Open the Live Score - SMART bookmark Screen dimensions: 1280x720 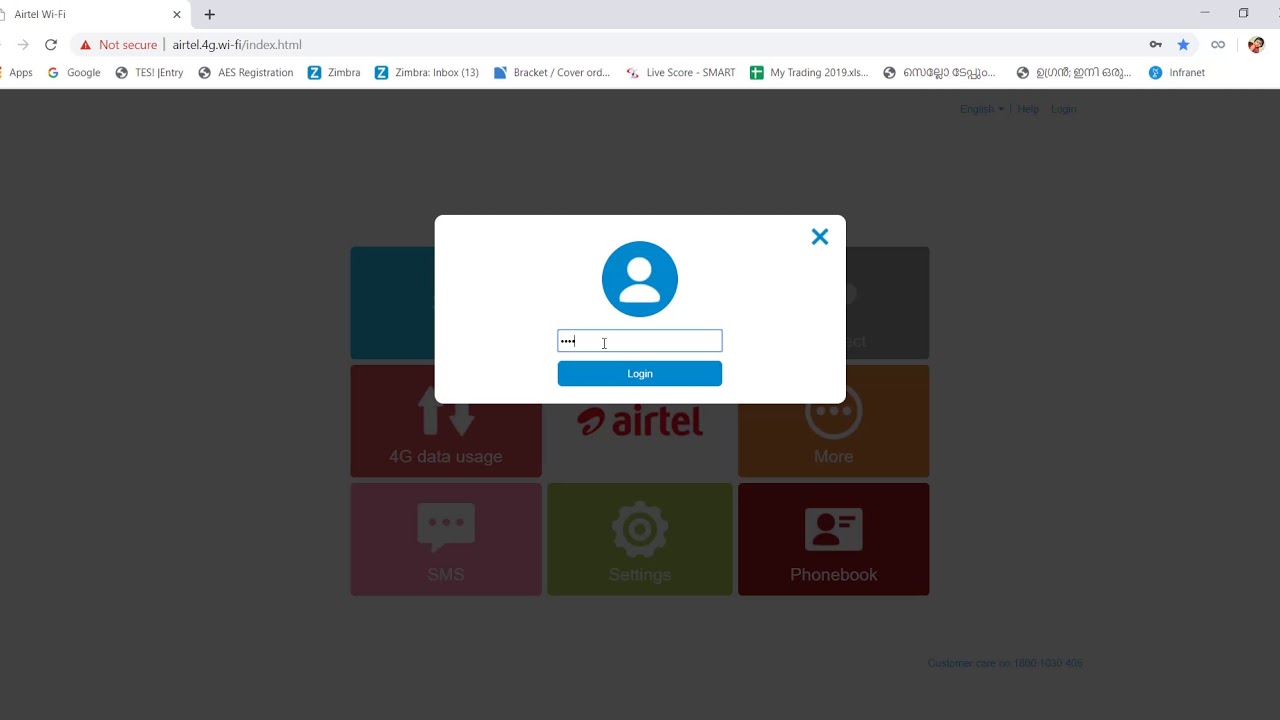pos(681,73)
